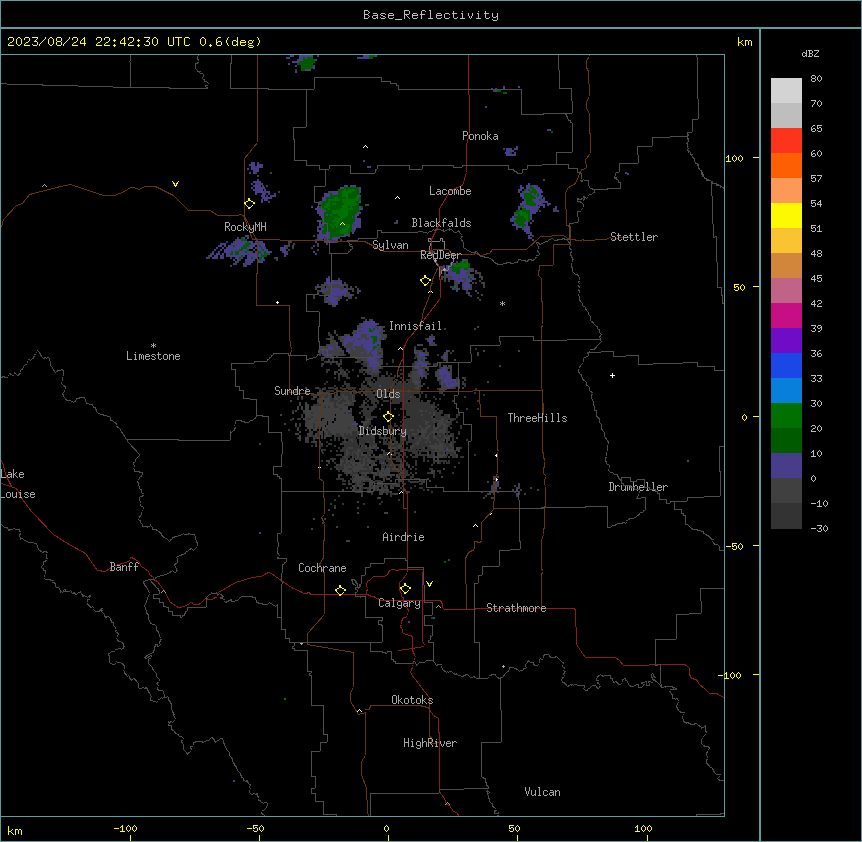This screenshot has width=862, height=842.
Task: Click the Olds label
Action: (388, 394)
